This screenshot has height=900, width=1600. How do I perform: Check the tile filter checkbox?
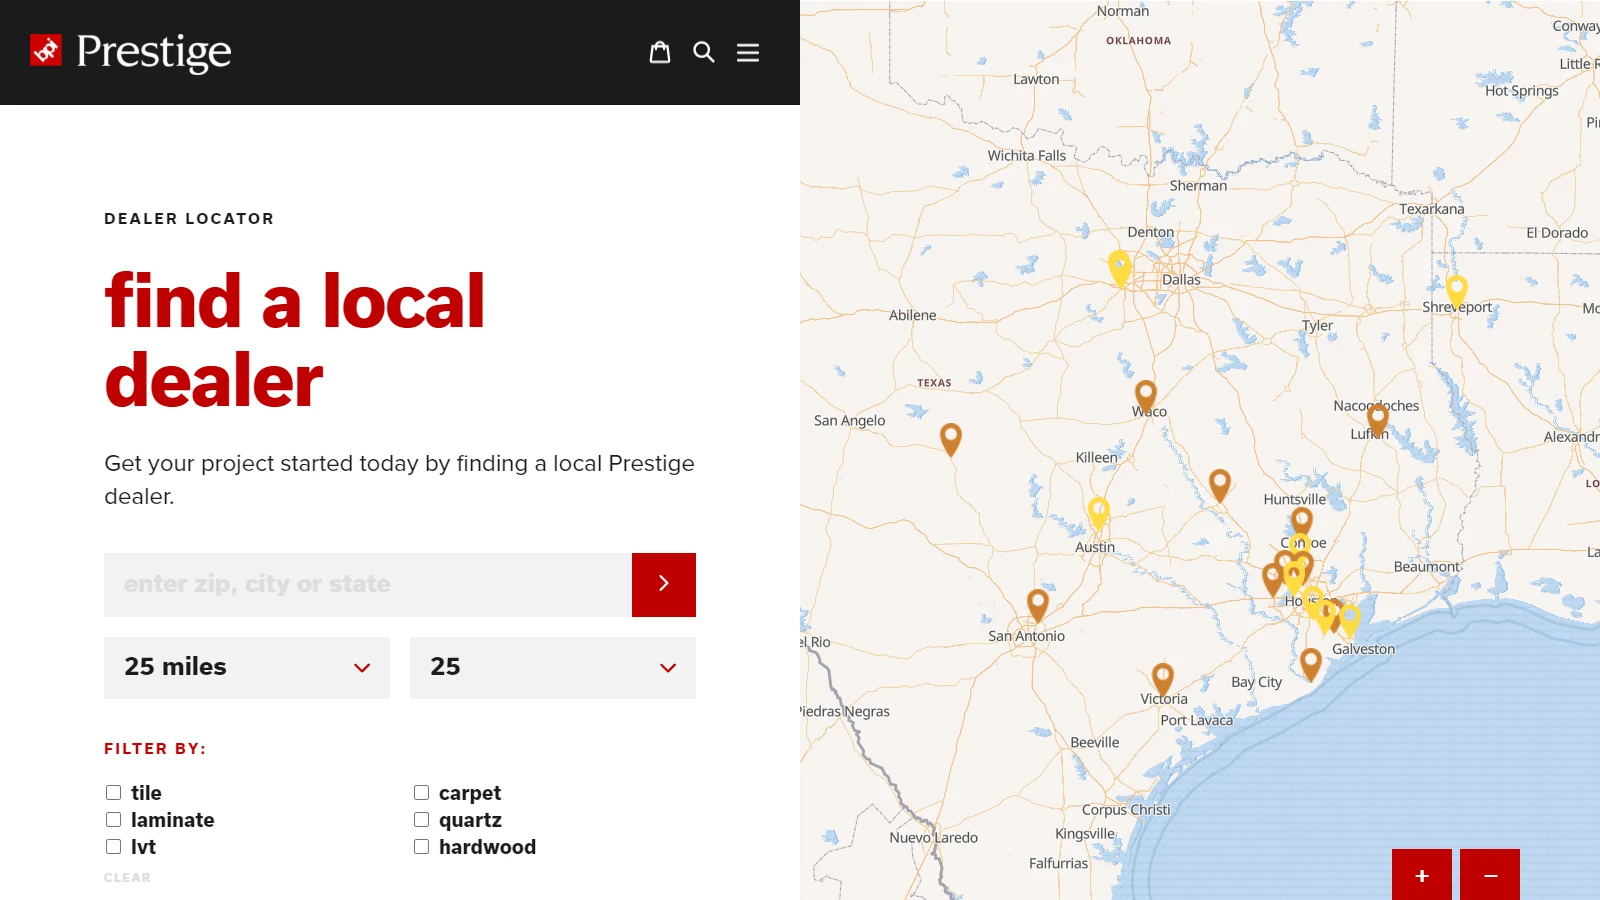pos(114,793)
